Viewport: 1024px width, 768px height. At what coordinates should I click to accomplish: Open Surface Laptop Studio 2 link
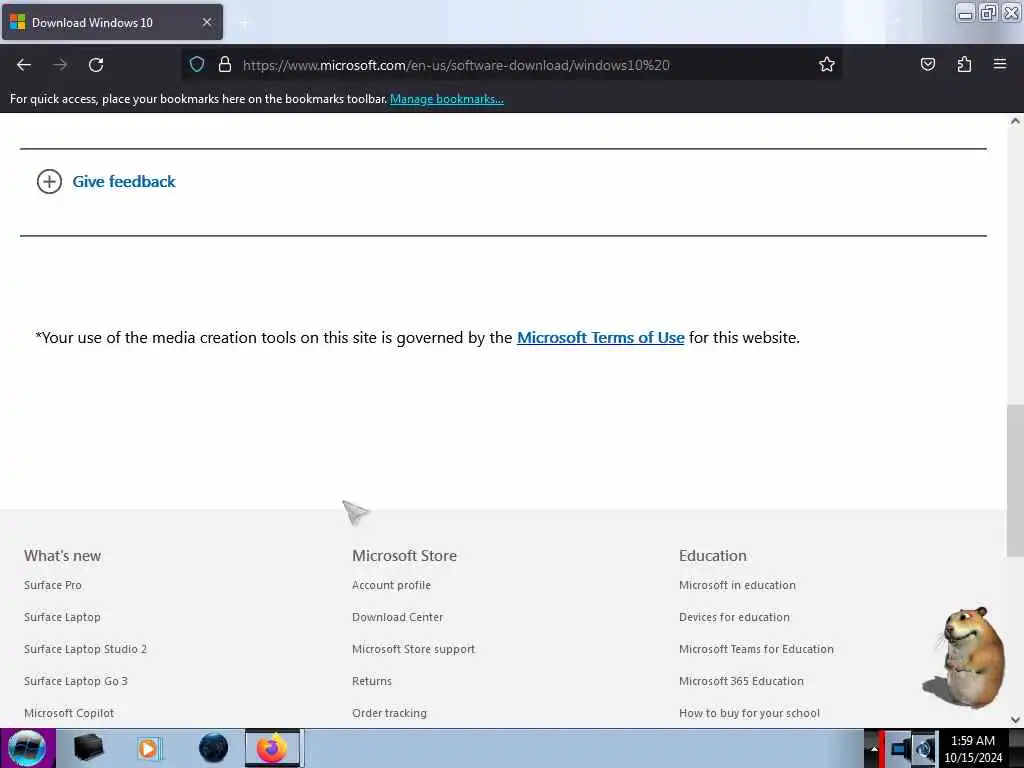click(86, 649)
